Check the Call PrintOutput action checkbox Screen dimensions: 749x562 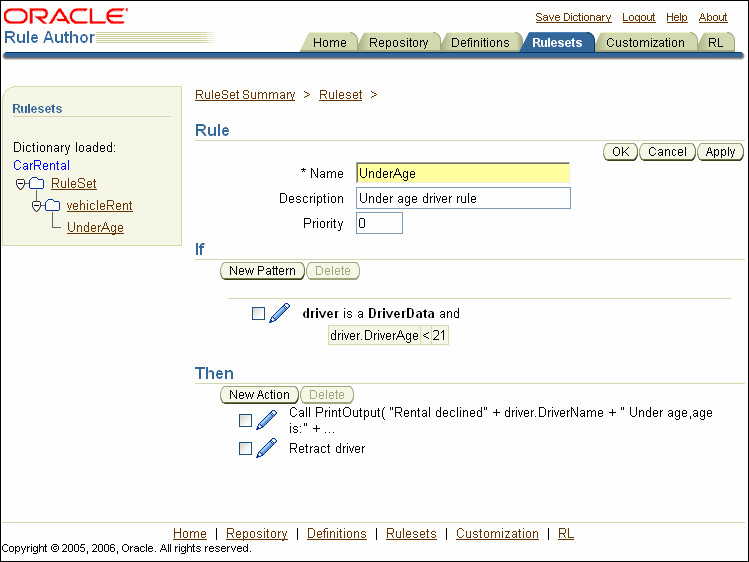click(246, 421)
